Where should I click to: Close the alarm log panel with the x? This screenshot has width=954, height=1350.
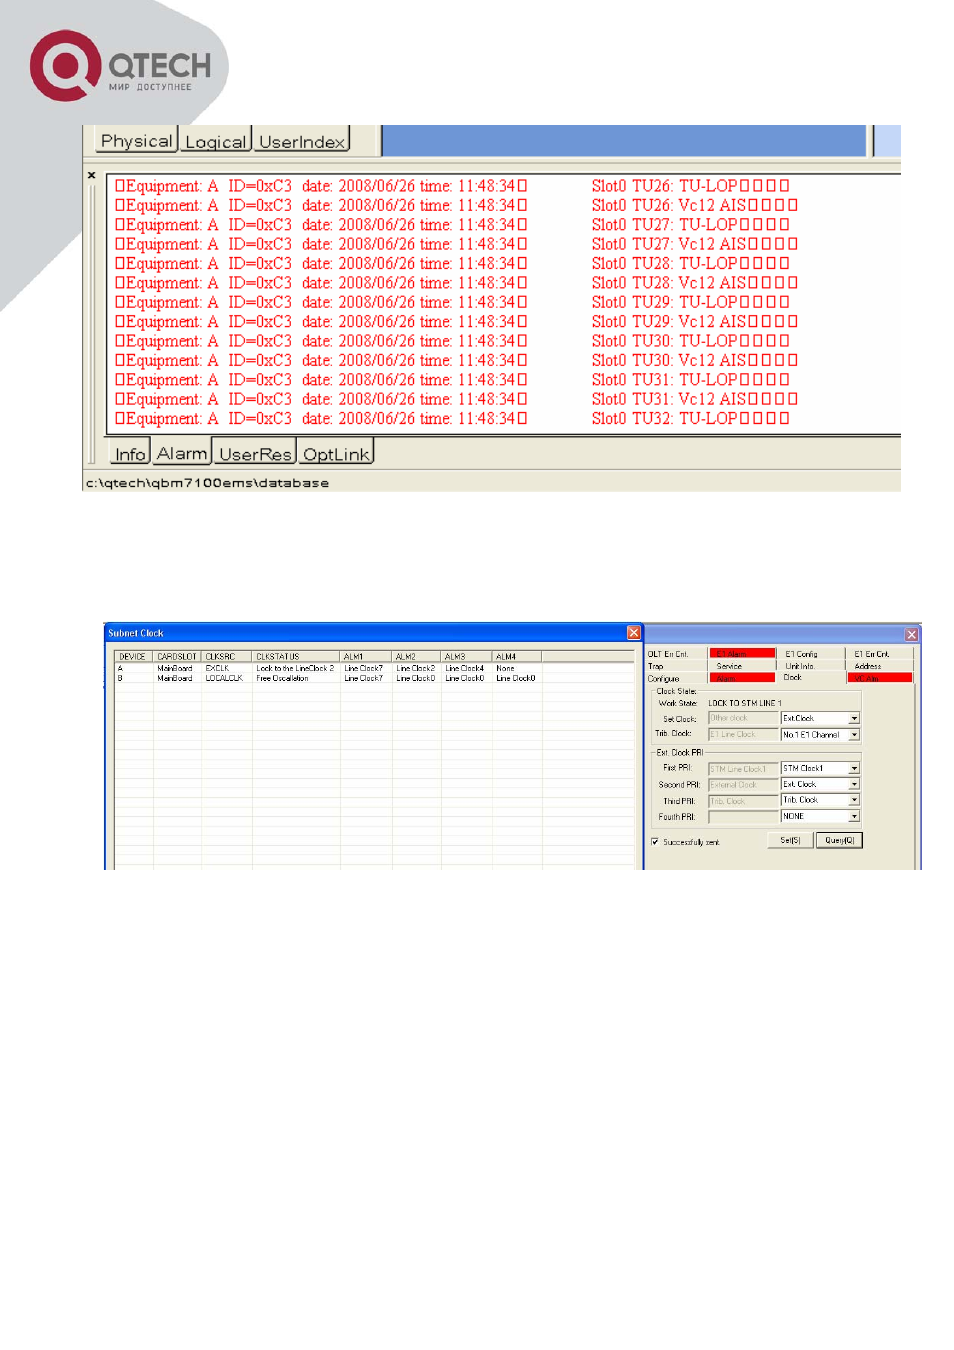92,175
